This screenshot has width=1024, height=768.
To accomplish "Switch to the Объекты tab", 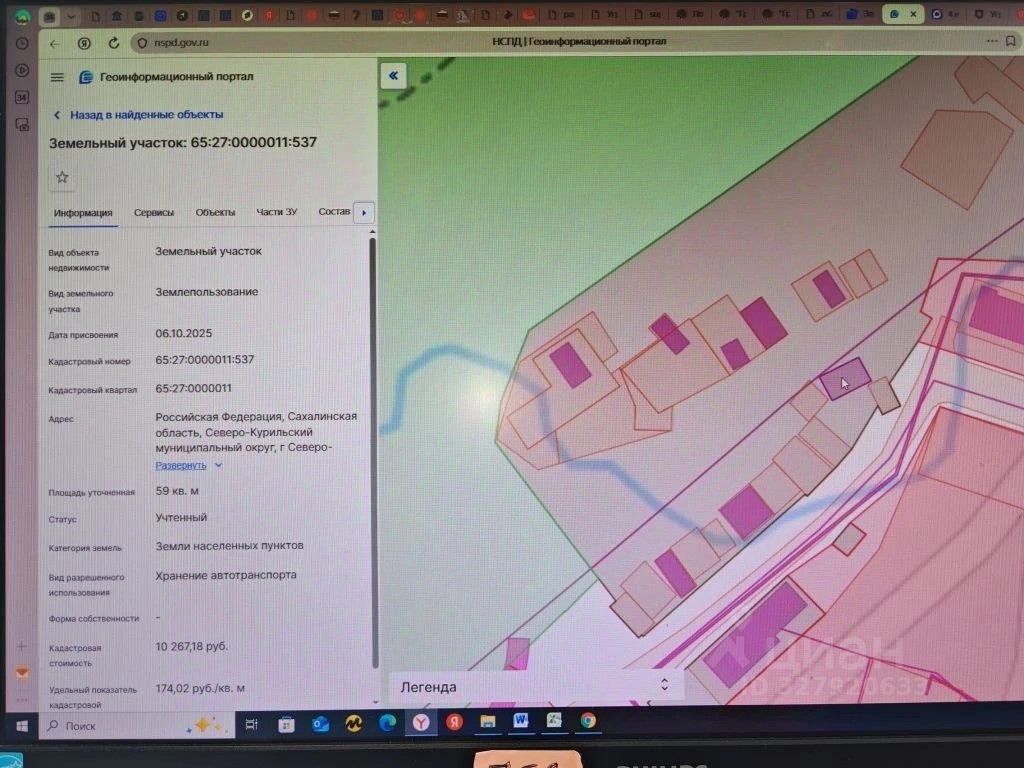I will point(215,212).
